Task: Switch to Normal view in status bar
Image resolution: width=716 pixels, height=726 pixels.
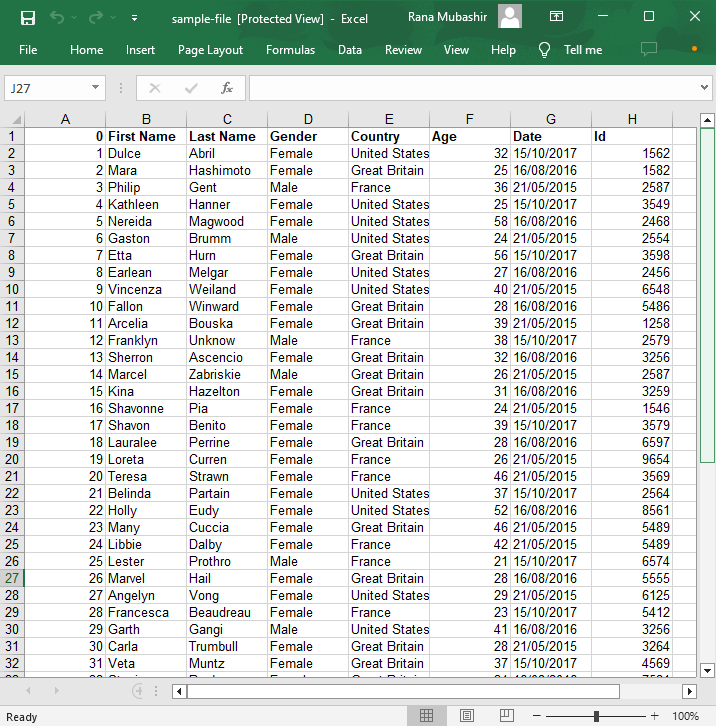Action: tap(427, 716)
